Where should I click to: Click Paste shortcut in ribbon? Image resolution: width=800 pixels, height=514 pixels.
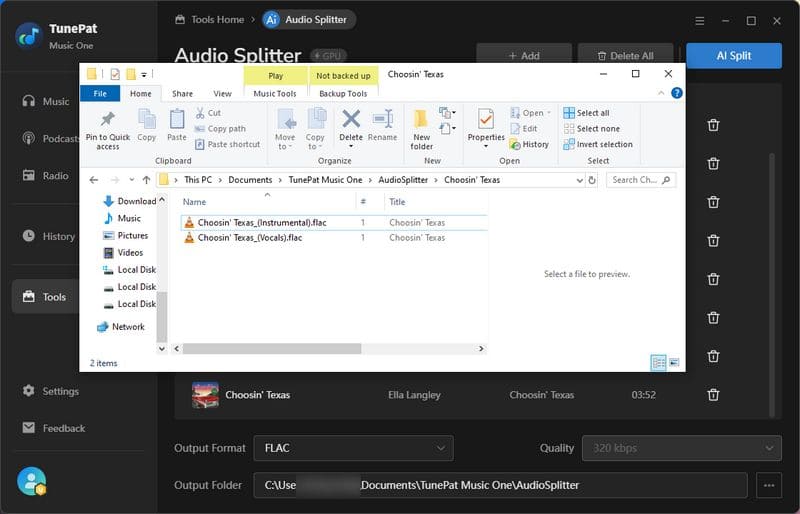click(x=228, y=144)
